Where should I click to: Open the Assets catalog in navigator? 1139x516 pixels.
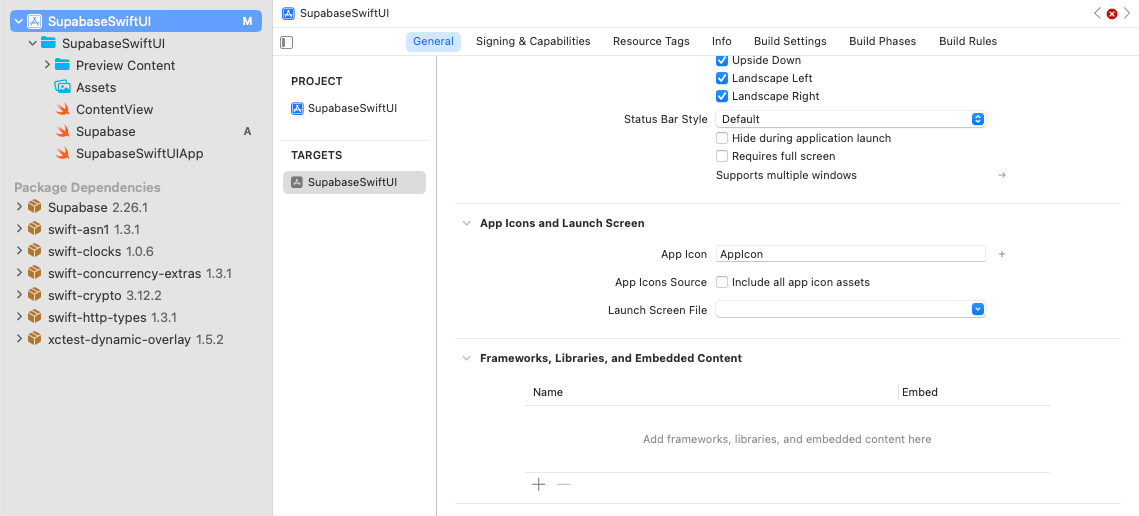pos(96,87)
